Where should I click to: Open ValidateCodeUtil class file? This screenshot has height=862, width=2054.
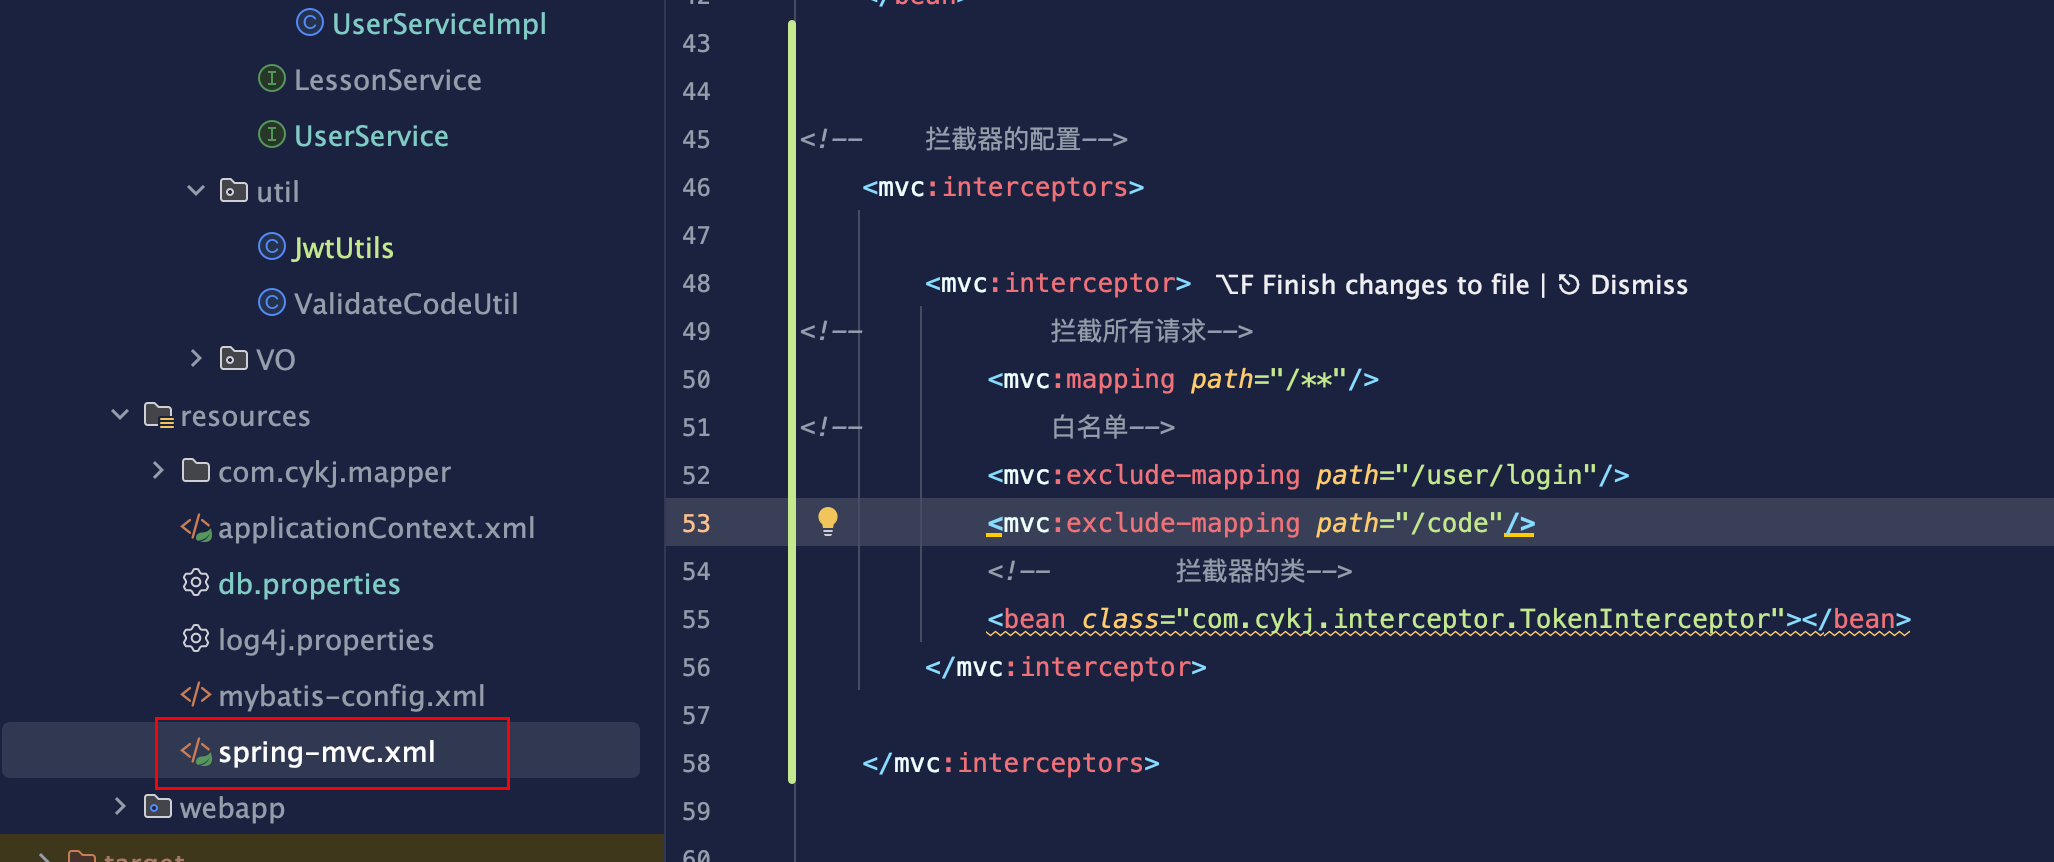406,303
